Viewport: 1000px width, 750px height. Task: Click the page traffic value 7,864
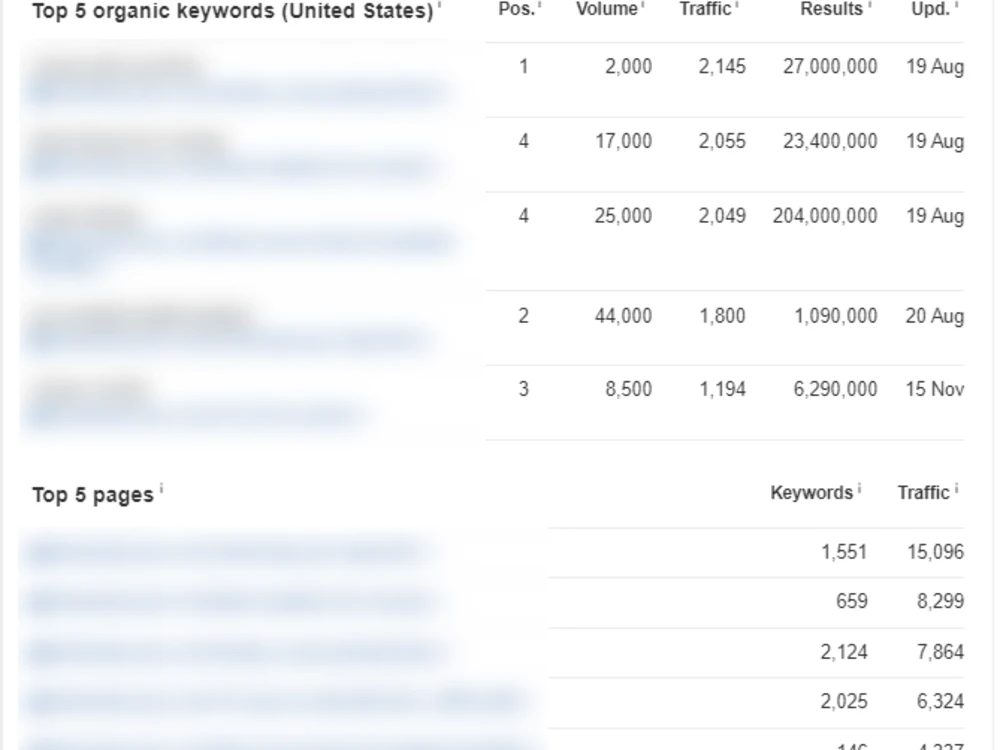coord(940,652)
